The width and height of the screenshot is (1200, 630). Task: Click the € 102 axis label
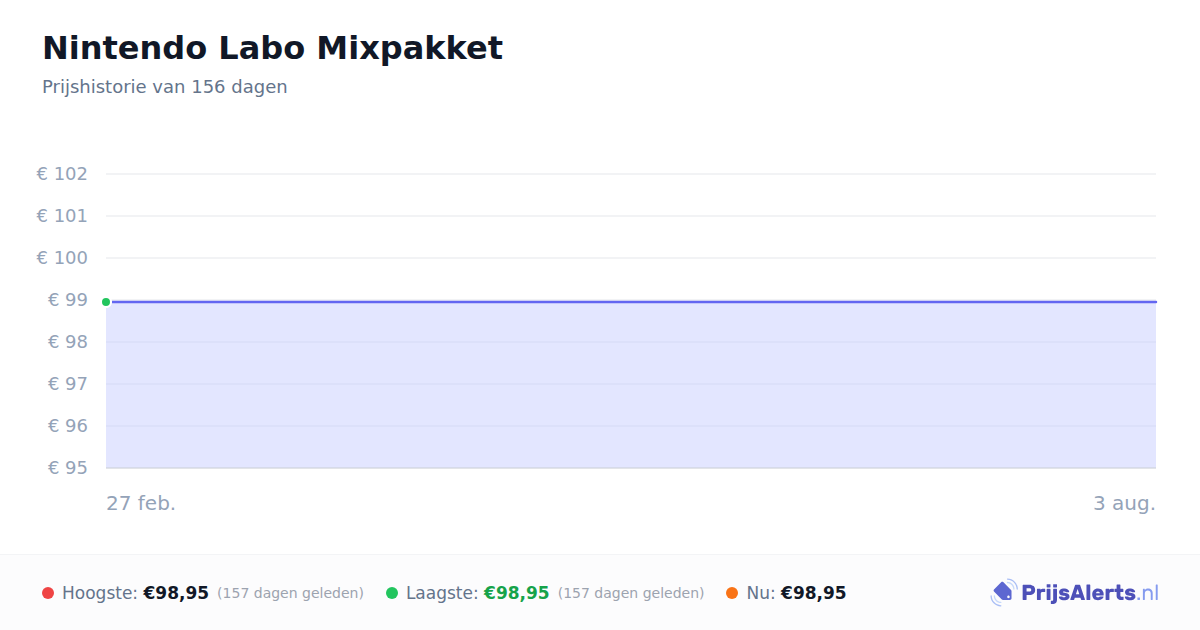click(62, 174)
